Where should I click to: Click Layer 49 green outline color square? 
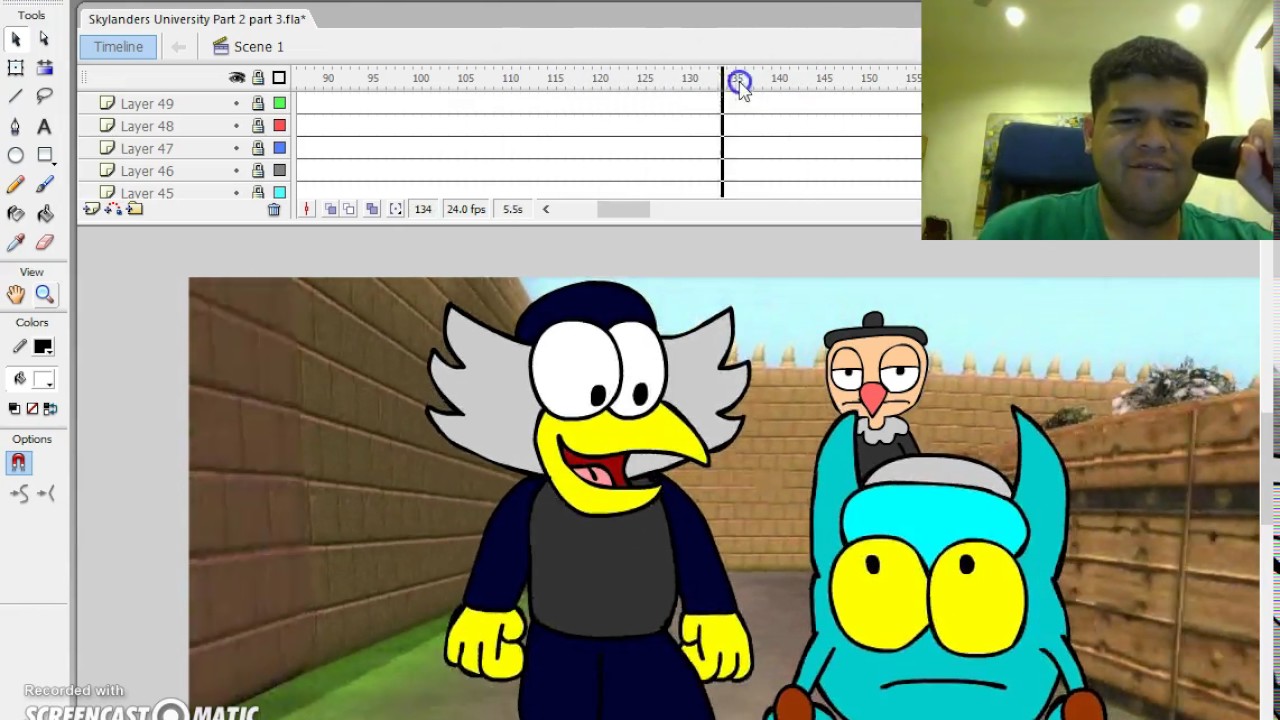[279, 103]
